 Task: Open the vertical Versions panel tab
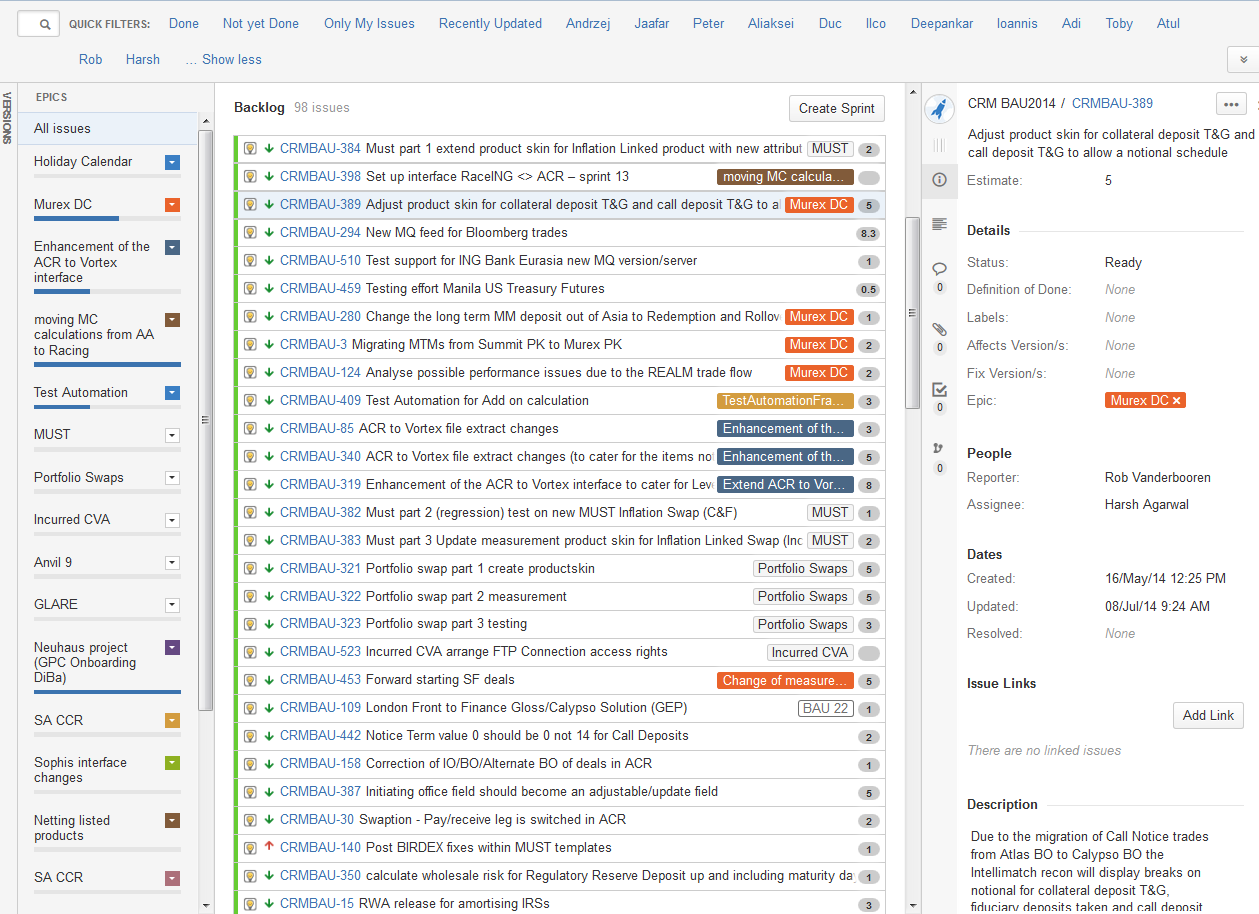point(7,118)
